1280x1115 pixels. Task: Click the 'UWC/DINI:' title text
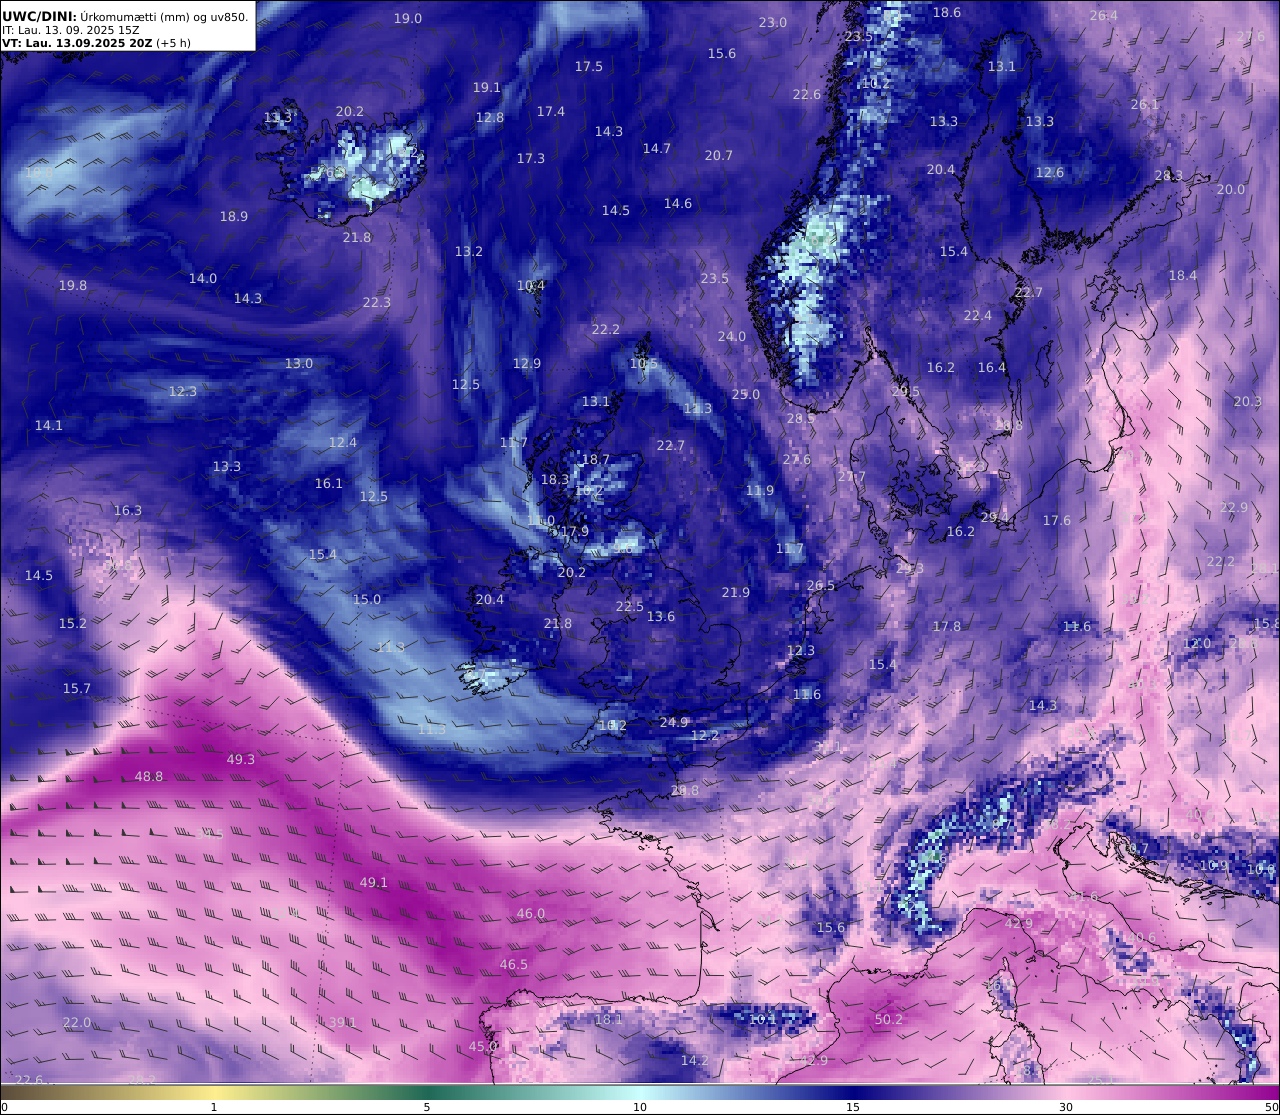(40, 16)
